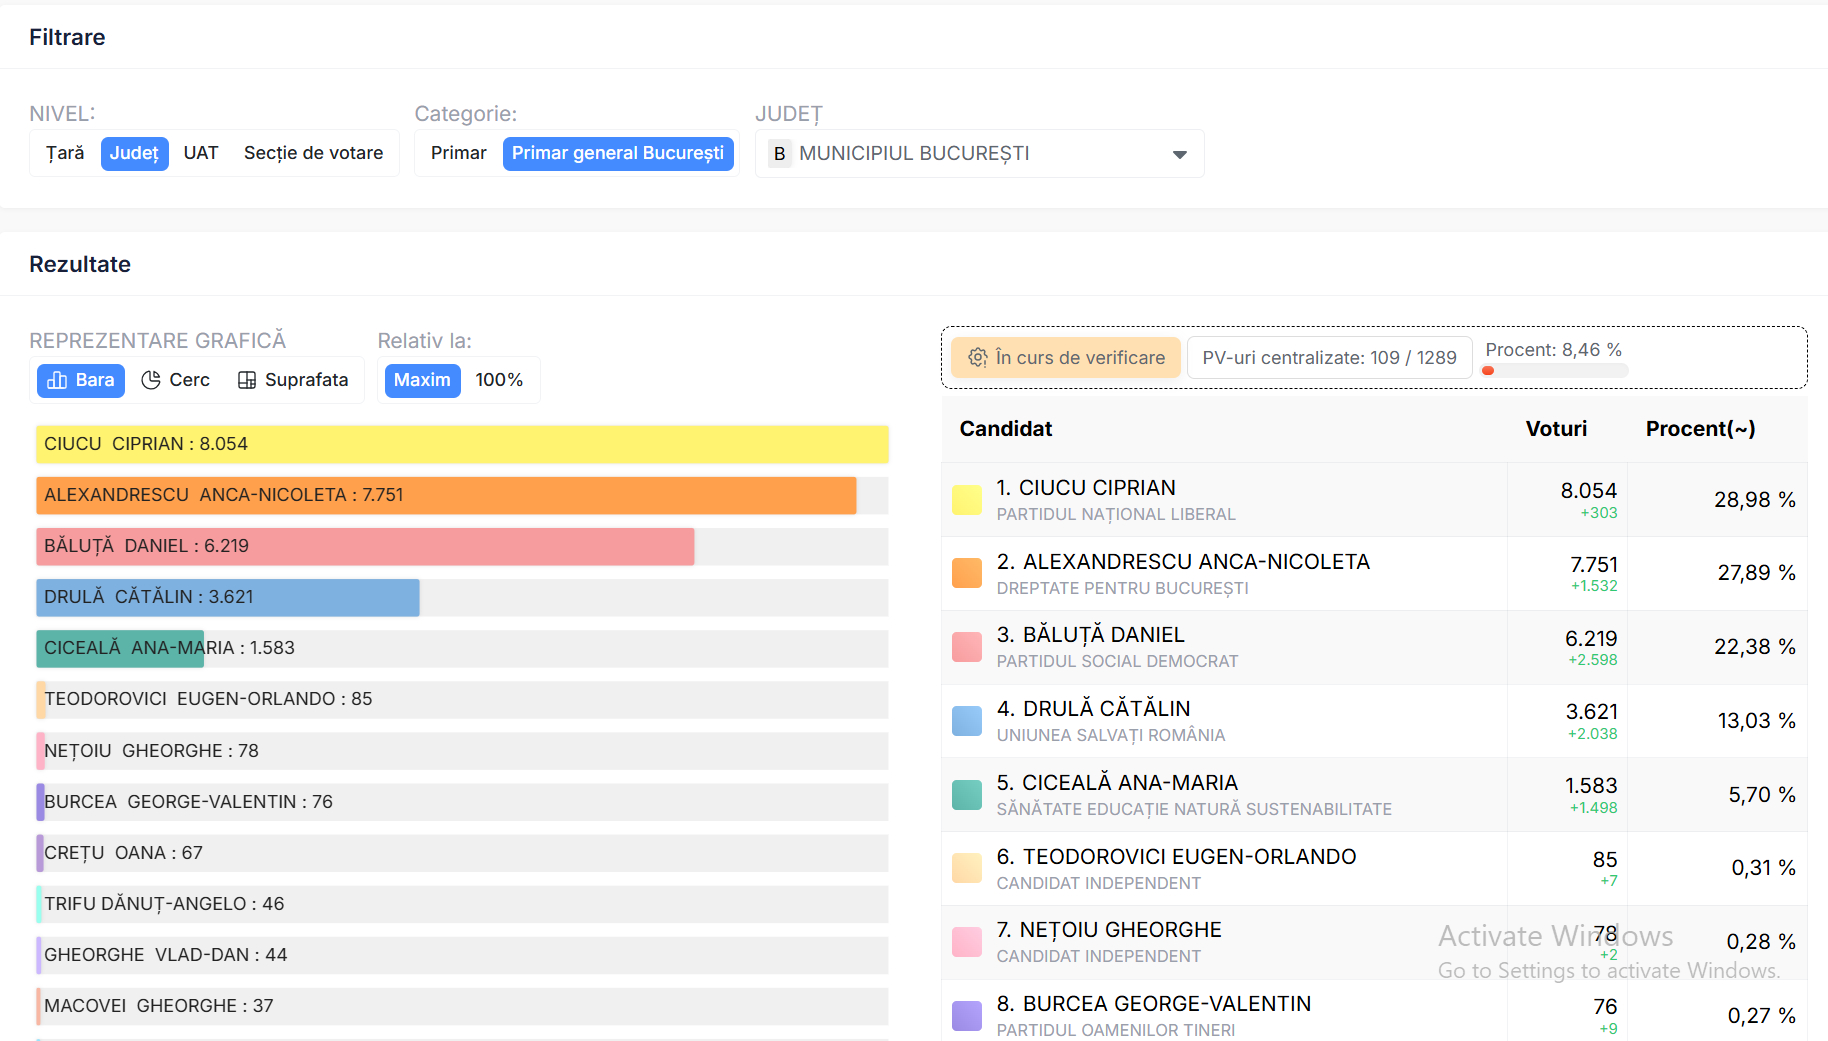This screenshot has width=1828, height=1041.
Task: Click blue swatch beside Drulă Cătălin
Action: click(x=966, y=721)
